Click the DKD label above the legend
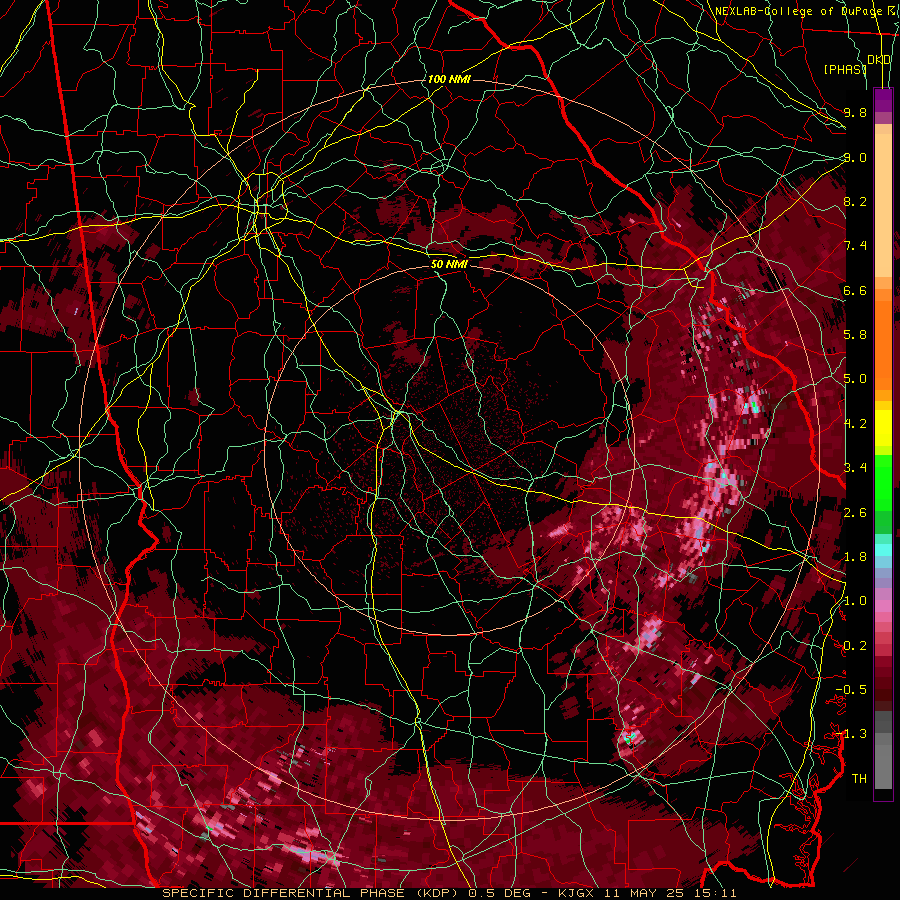This screenshot has height=900, width=900. coord(879,60)
